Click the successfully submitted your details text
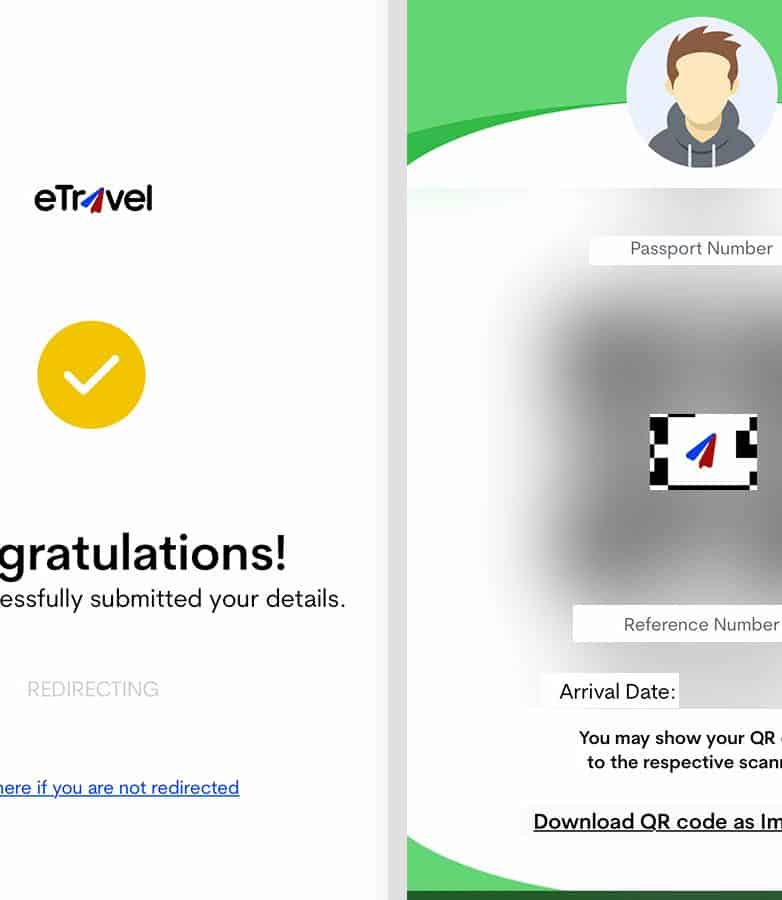 point(172,599)
